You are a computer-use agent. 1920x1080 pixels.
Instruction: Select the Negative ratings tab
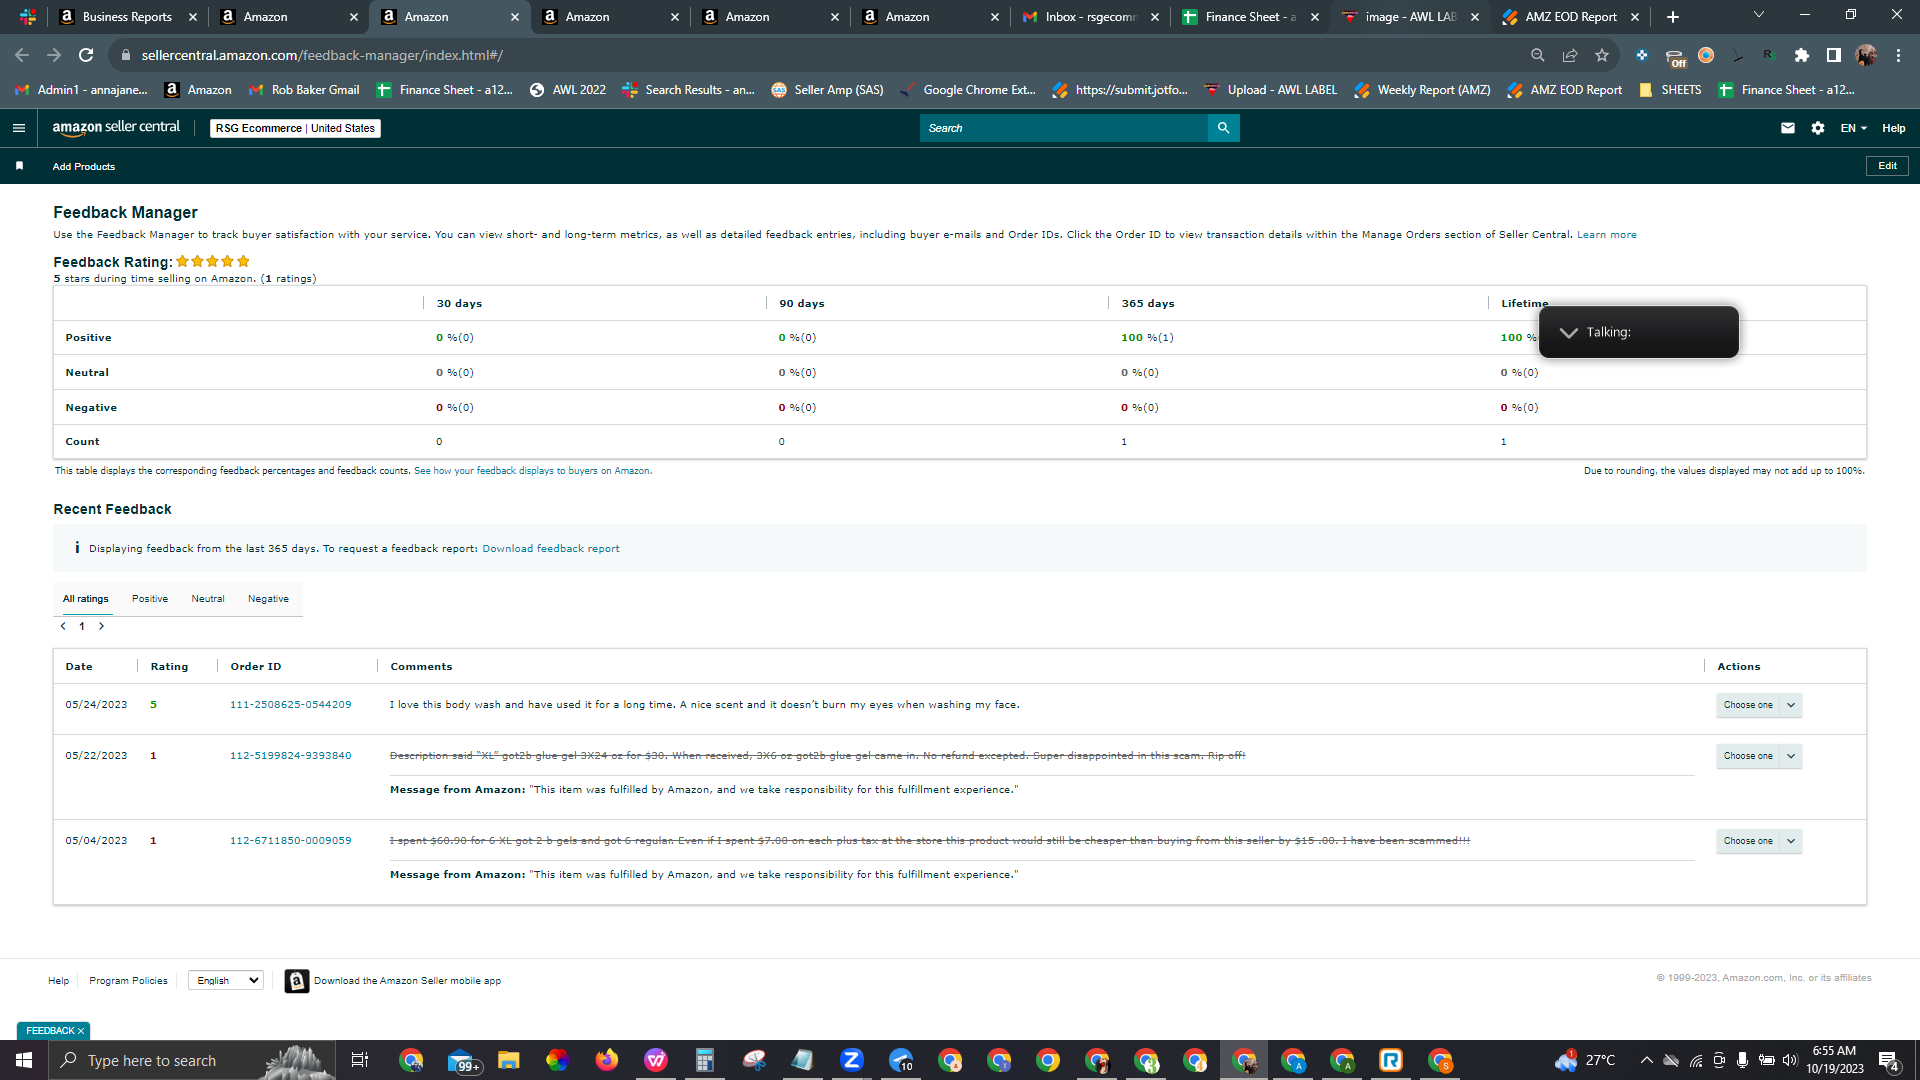tap(268, 599)
